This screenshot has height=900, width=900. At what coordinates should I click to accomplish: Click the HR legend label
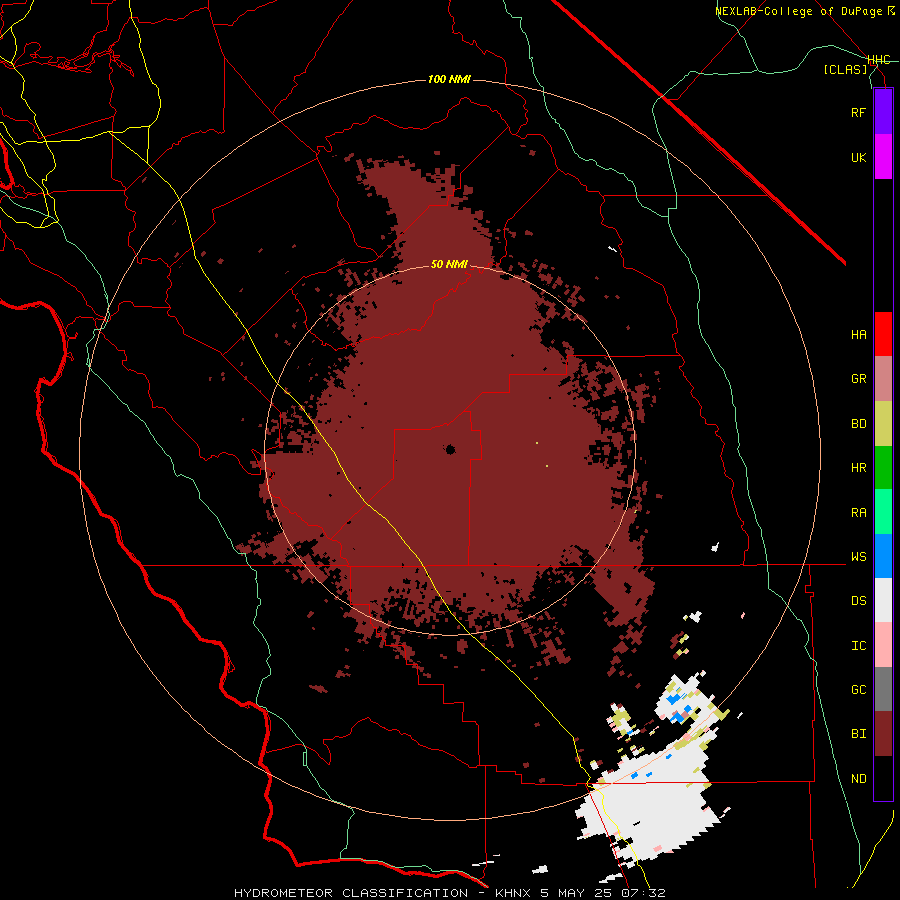(858, 468)
